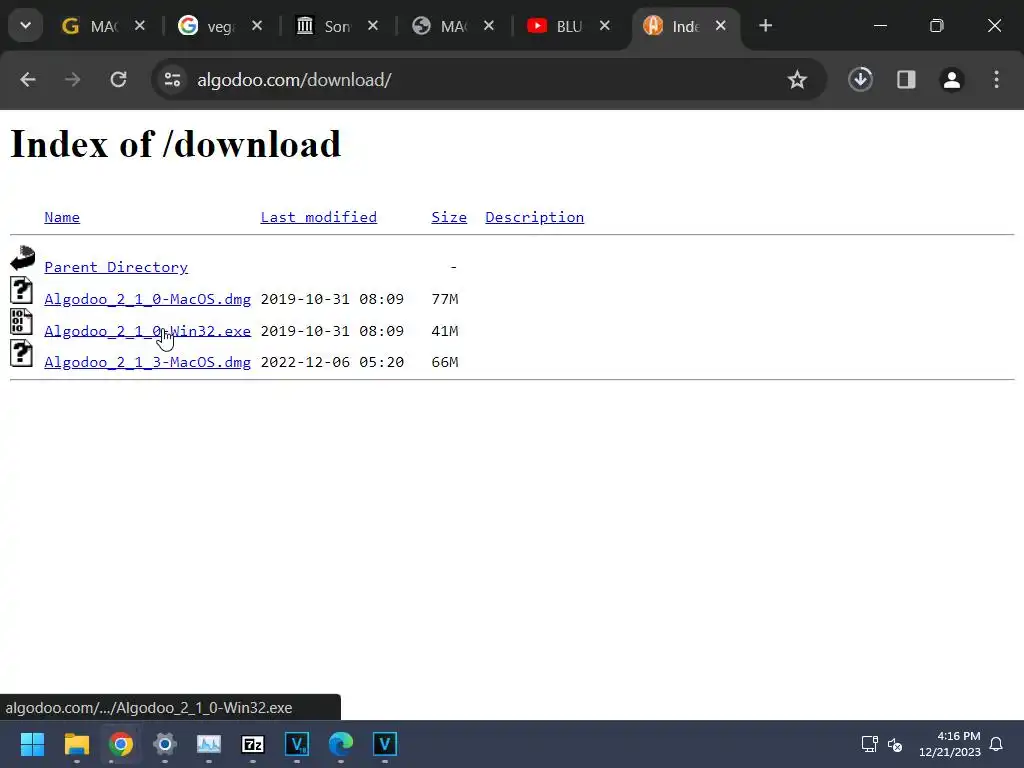Screen dimensions: 1024x768
Task: Open the Chrome downloads icon
Action: (861, 80)
